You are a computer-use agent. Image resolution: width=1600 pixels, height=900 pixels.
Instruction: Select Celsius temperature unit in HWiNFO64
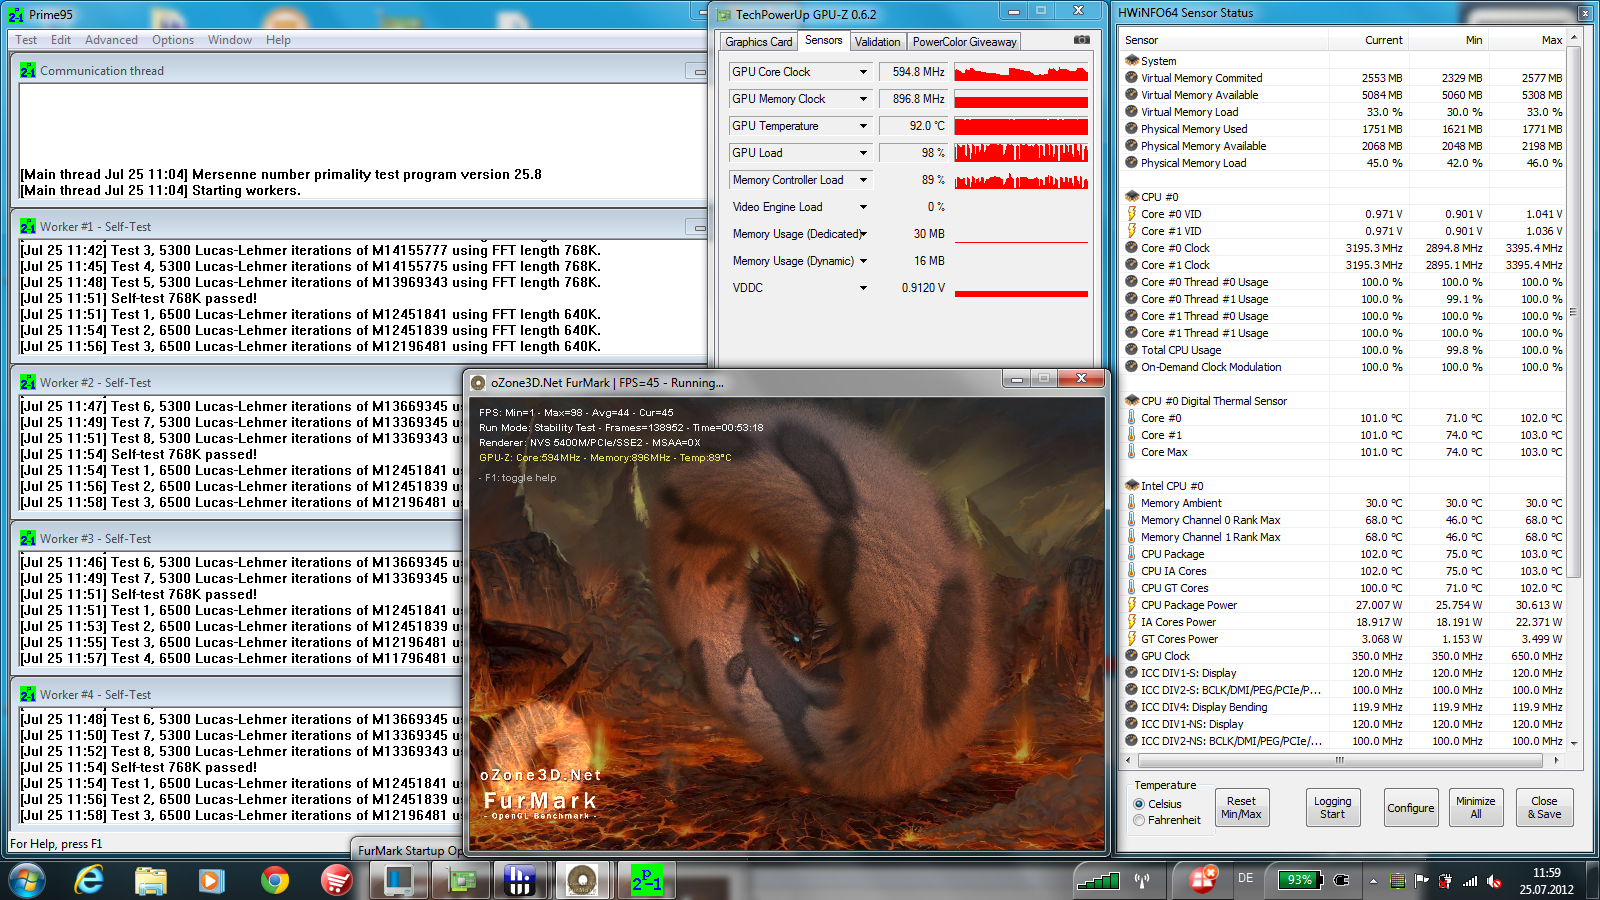[x=1139, y=804]
